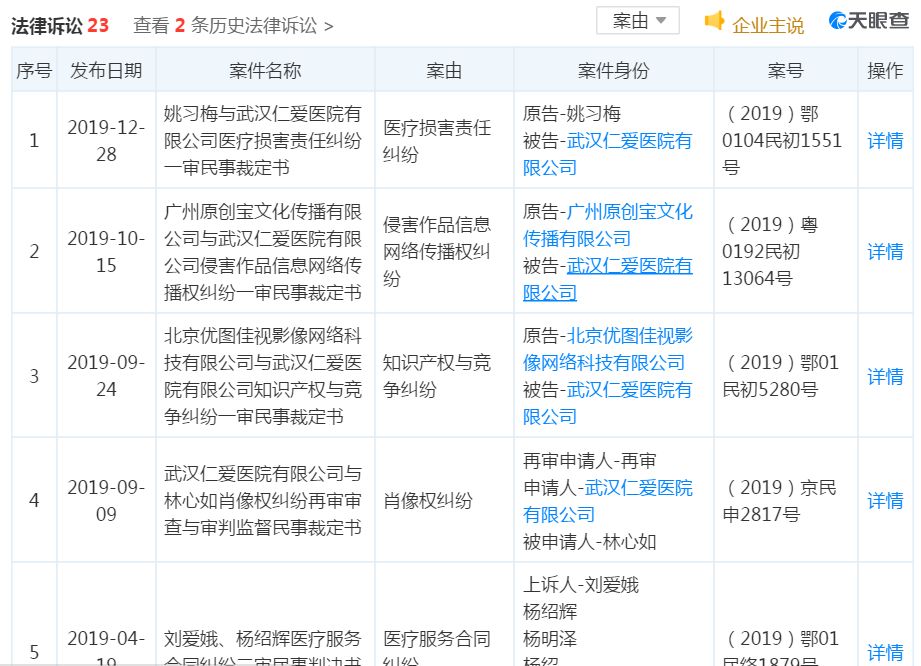921x666 pixels.
Task: Click case number （2019）京民申2817号
Action: coord(779,500)
